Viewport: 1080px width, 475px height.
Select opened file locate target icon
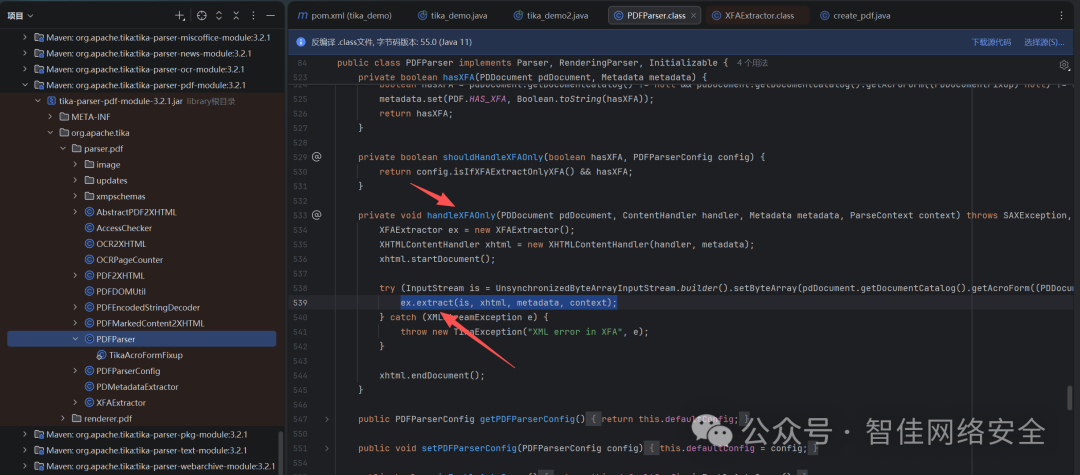201,15
